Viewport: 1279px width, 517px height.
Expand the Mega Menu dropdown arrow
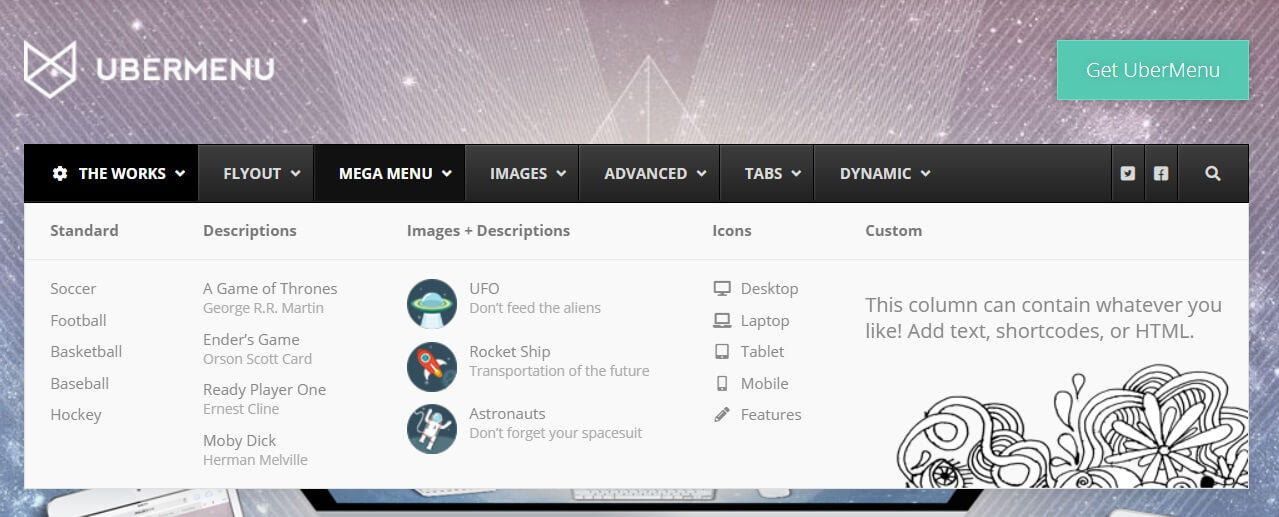click(x=447, y=173)
